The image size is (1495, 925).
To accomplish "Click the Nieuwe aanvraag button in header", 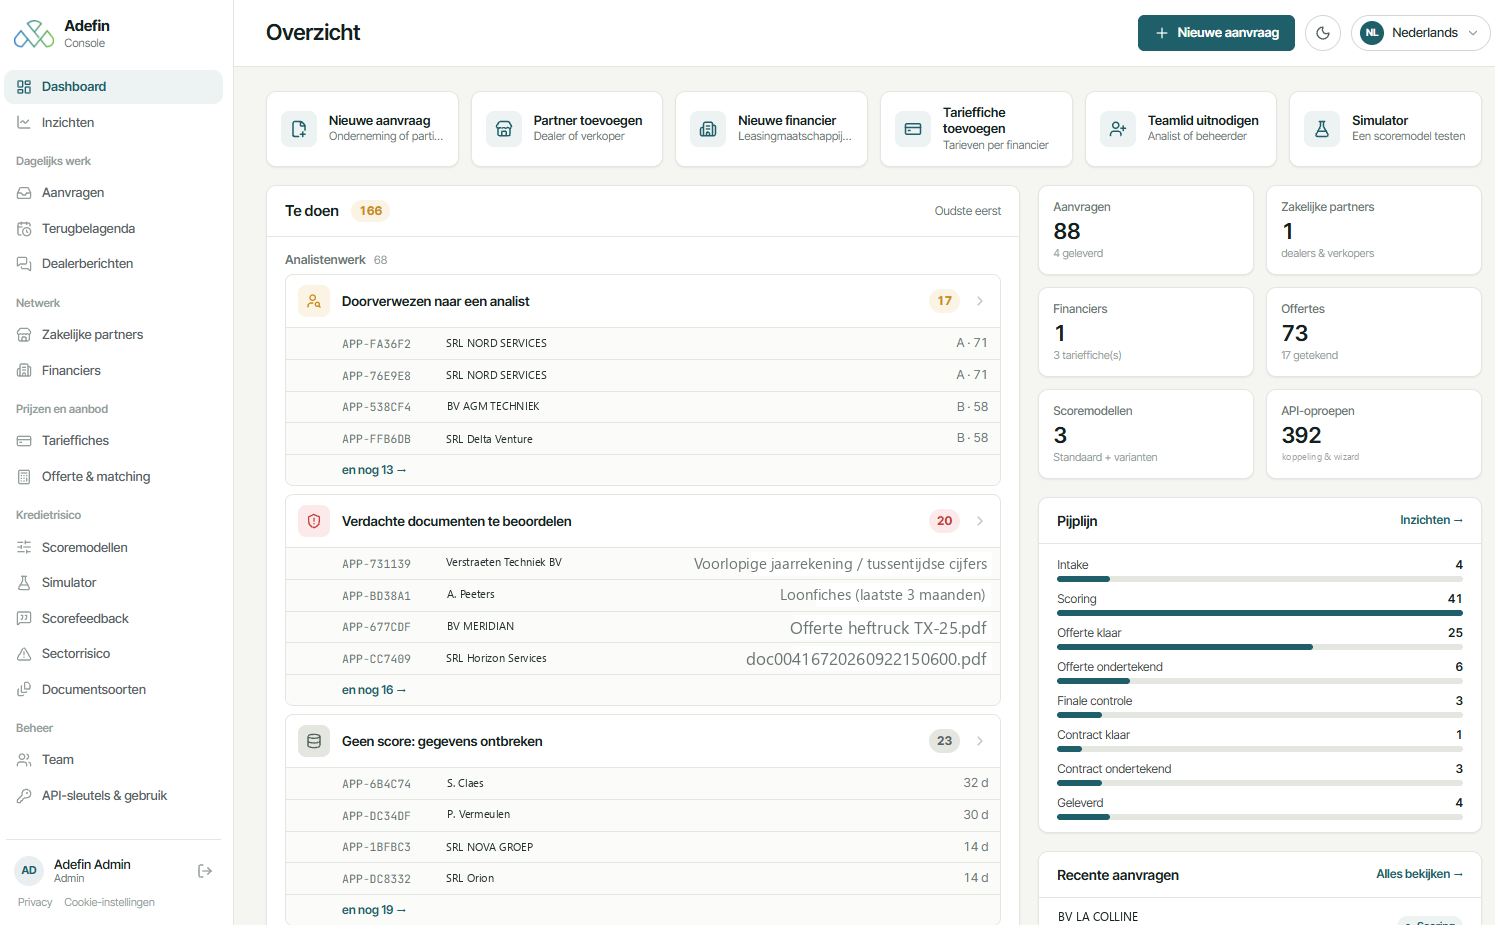I will click(1216, 33).
